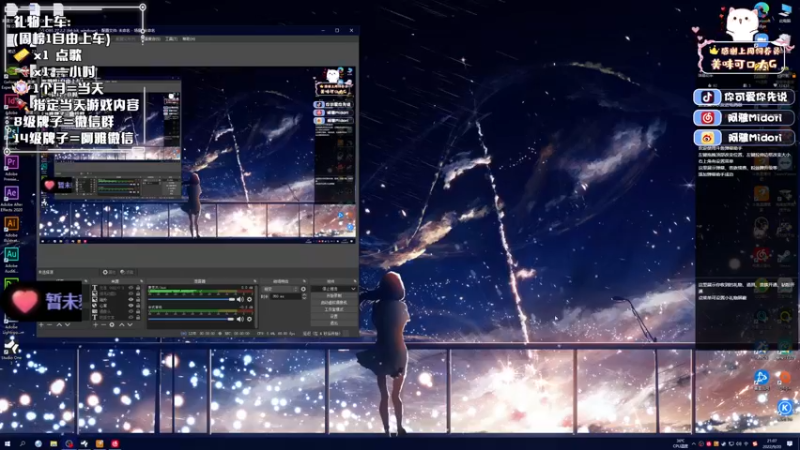Click upper mixer channel volume slider
The width and height of the screenshot is (800, 450).
coord(191,299)
